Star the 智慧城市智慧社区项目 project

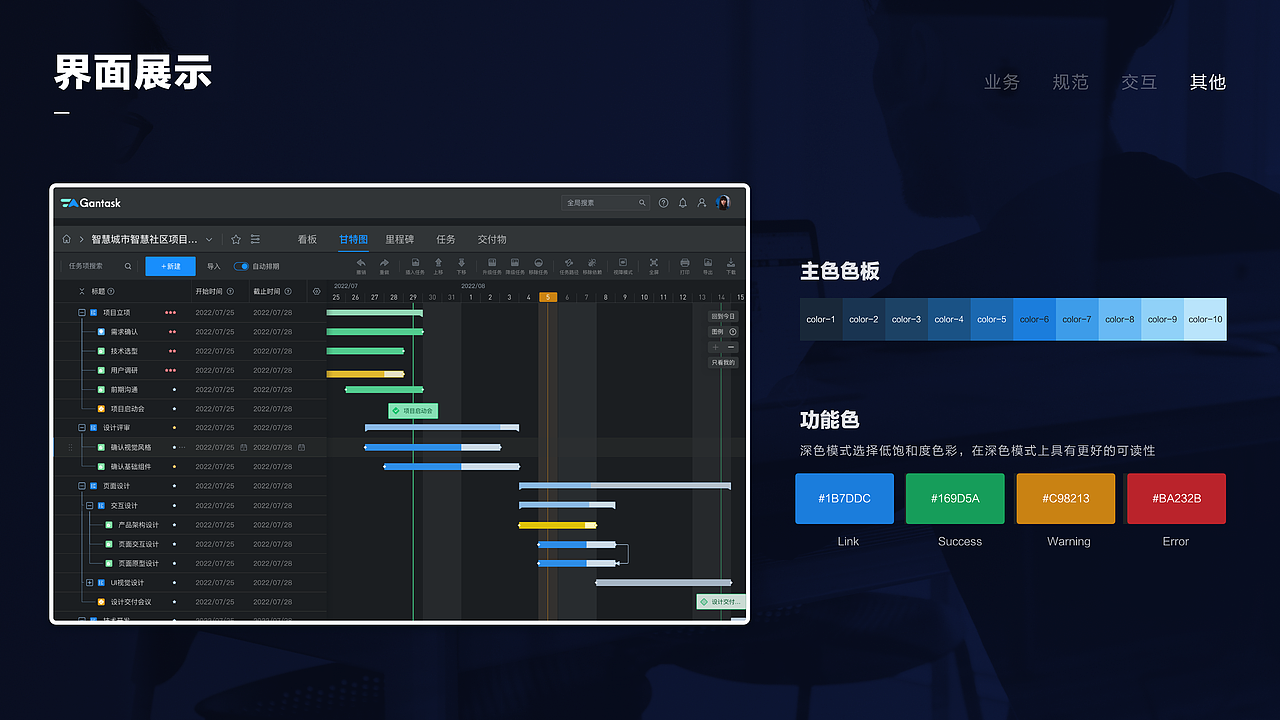tap(236, 240)
